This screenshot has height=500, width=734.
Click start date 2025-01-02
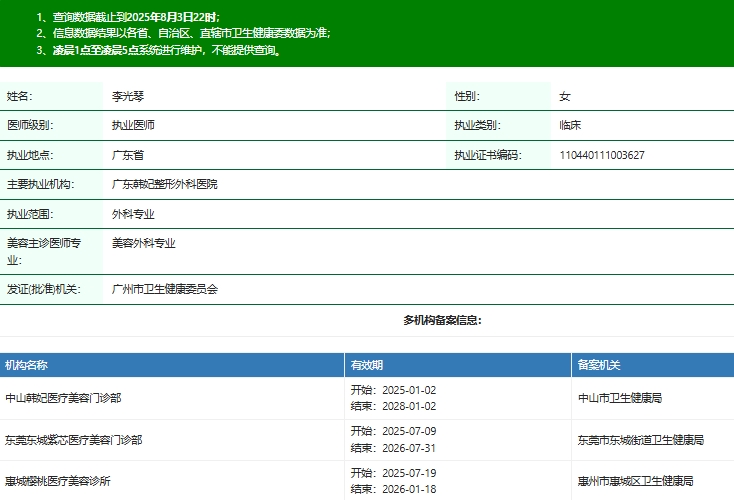[x=409, y=390]
